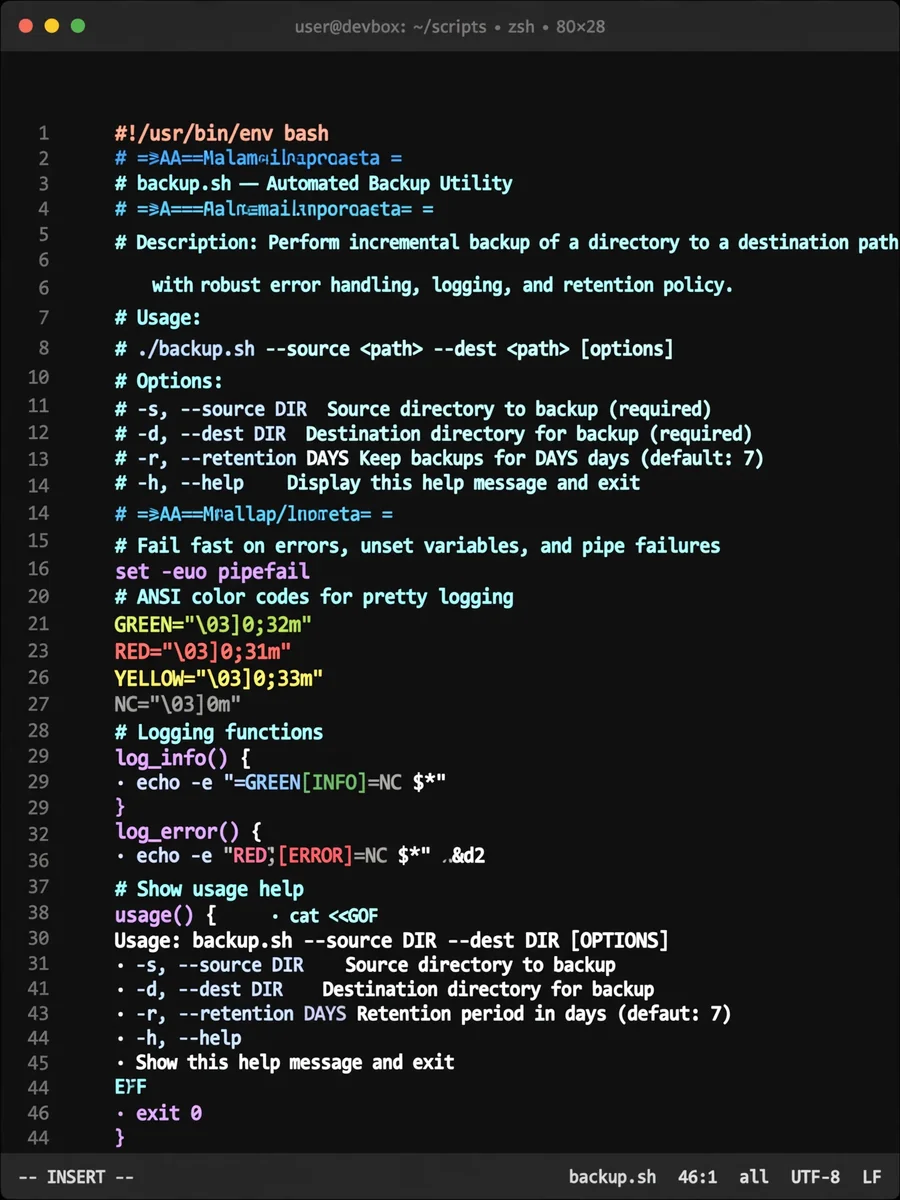Click the '# Description: Perform incremental backup' line
The image size is (900, 1200).
507,243
